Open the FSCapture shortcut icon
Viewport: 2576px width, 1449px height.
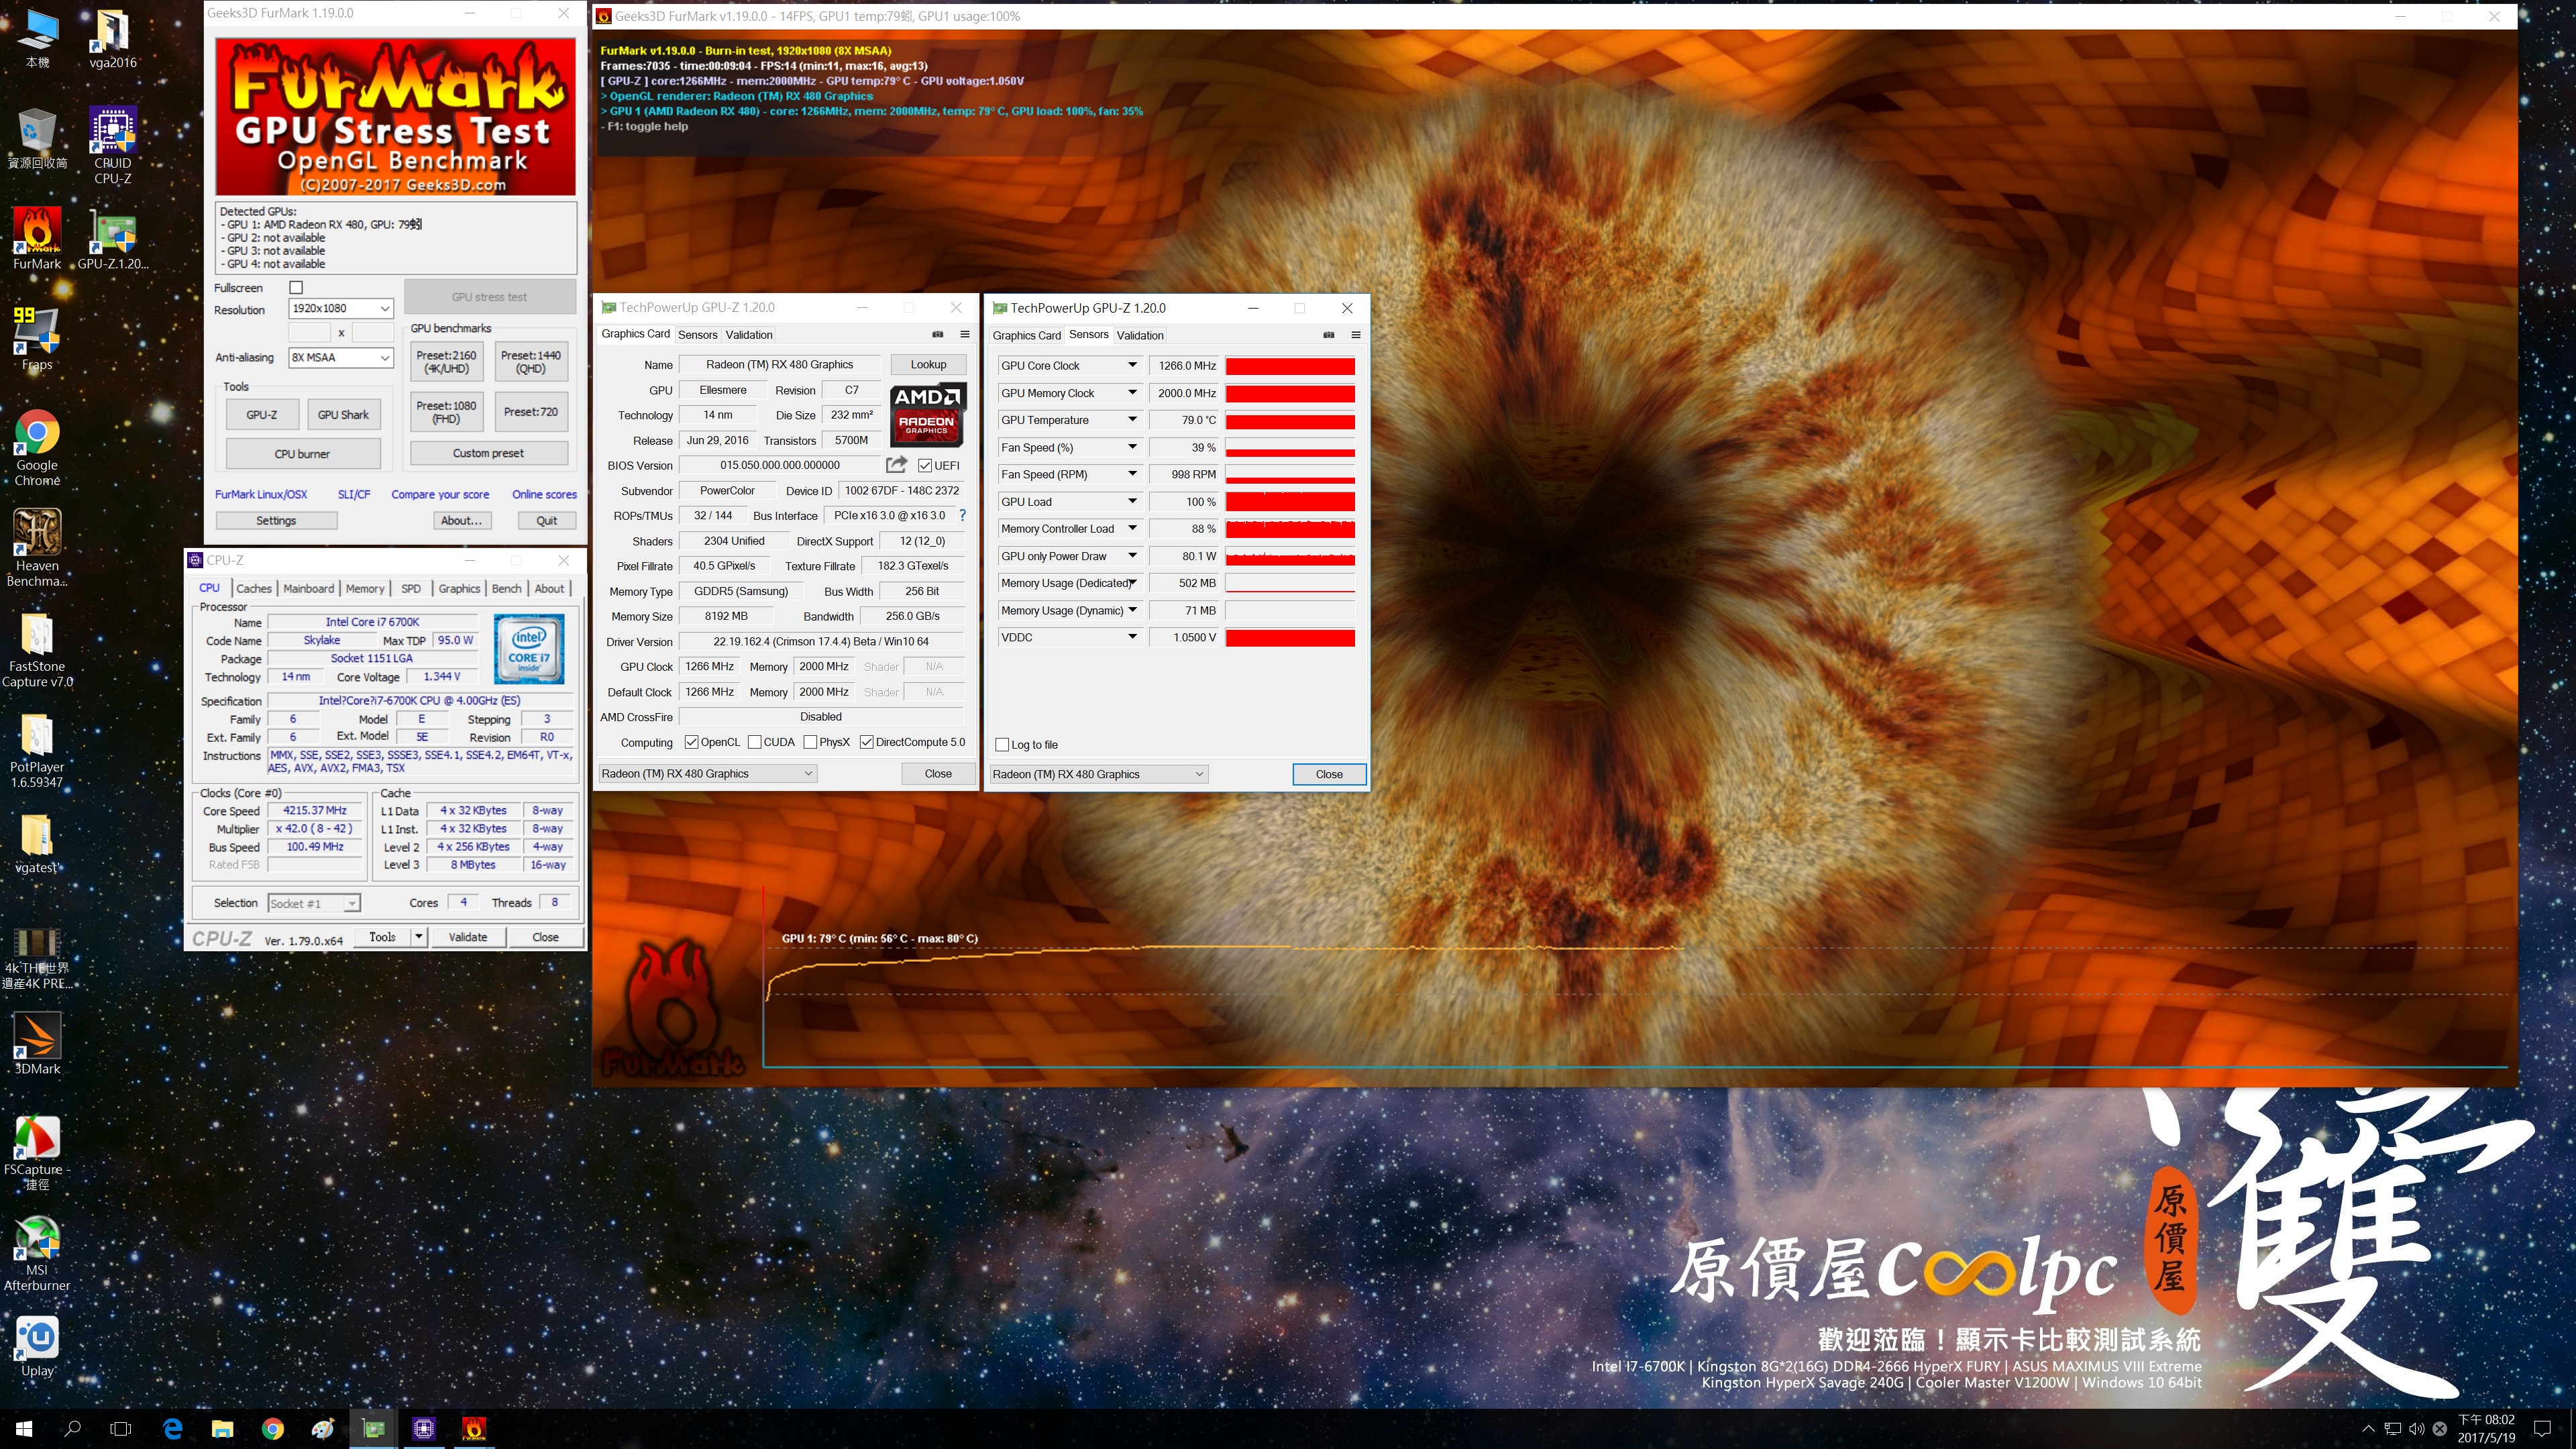(37, 1152)
